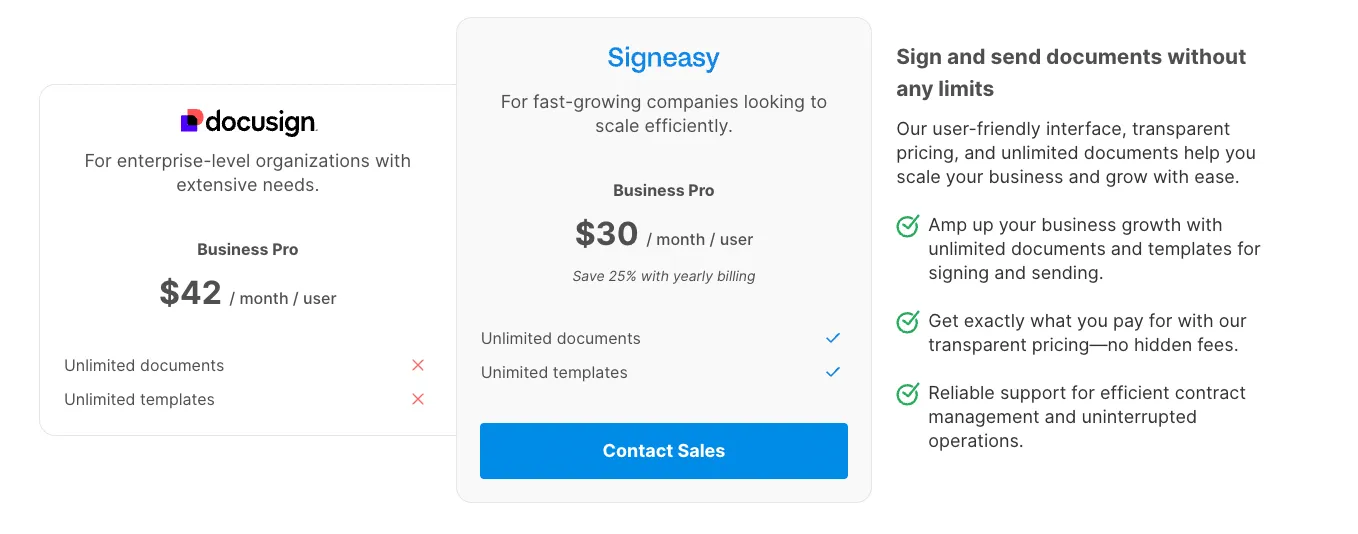Click green check icon beside transparent pricing point
This screenshot has width=1358, height=534.
pyautogui.click(x=908, y=322)
